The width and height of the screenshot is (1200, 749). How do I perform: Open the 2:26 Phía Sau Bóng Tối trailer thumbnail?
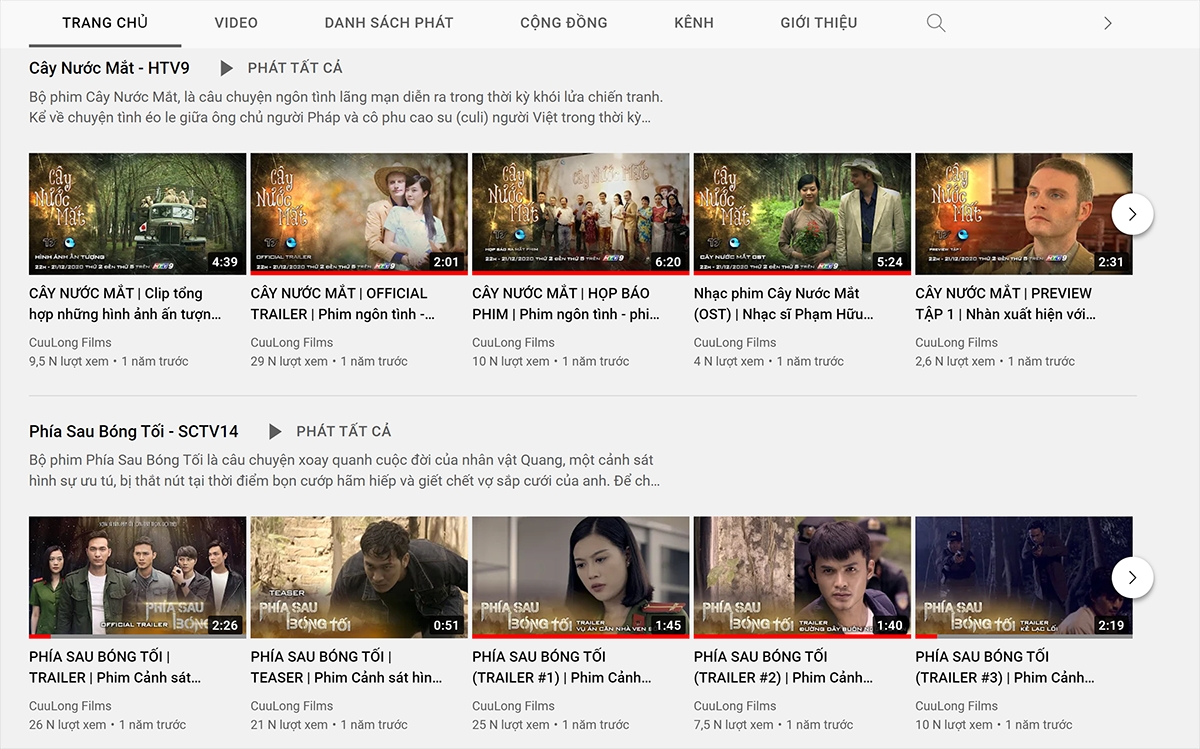coord(137,577)
